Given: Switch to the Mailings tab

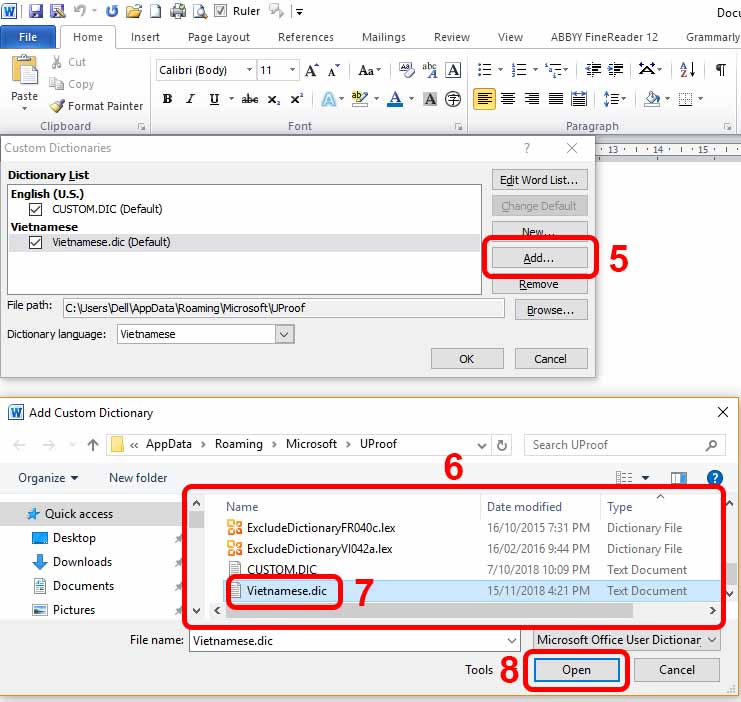Looking at the screenshot, I should coord(384,37).
